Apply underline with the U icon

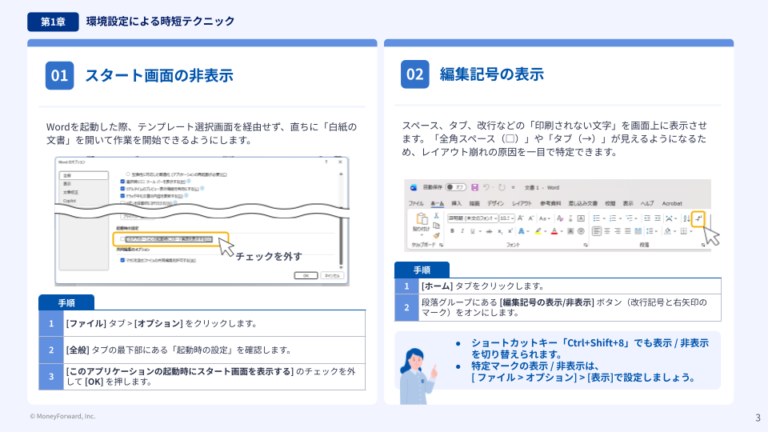[x=473, y=231]
